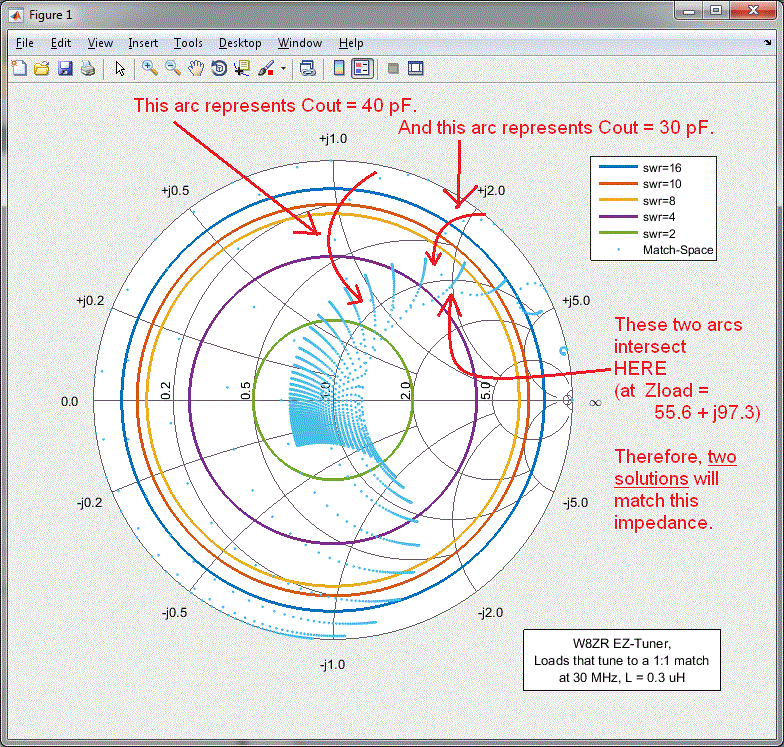
Task: Click Show Plot Tools and Dock Figure icon
Action: coord(416,68)
